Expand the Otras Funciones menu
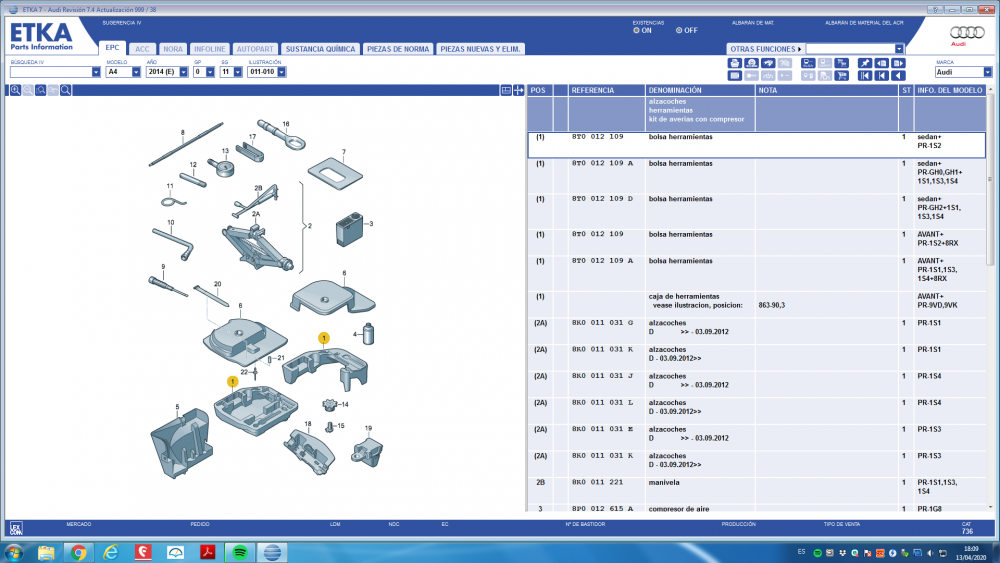This screenshot has width=1000, height=563. [x=765, y=49]
